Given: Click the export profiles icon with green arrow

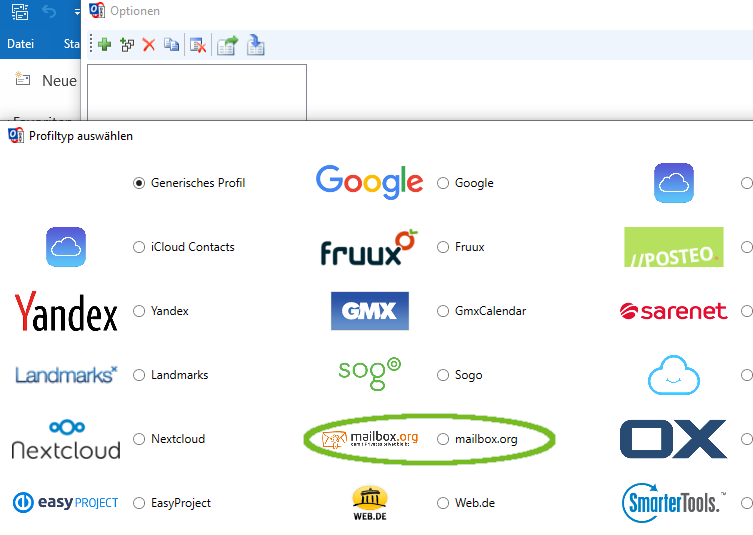Looking at the screenshot, I should pos(228,45).
